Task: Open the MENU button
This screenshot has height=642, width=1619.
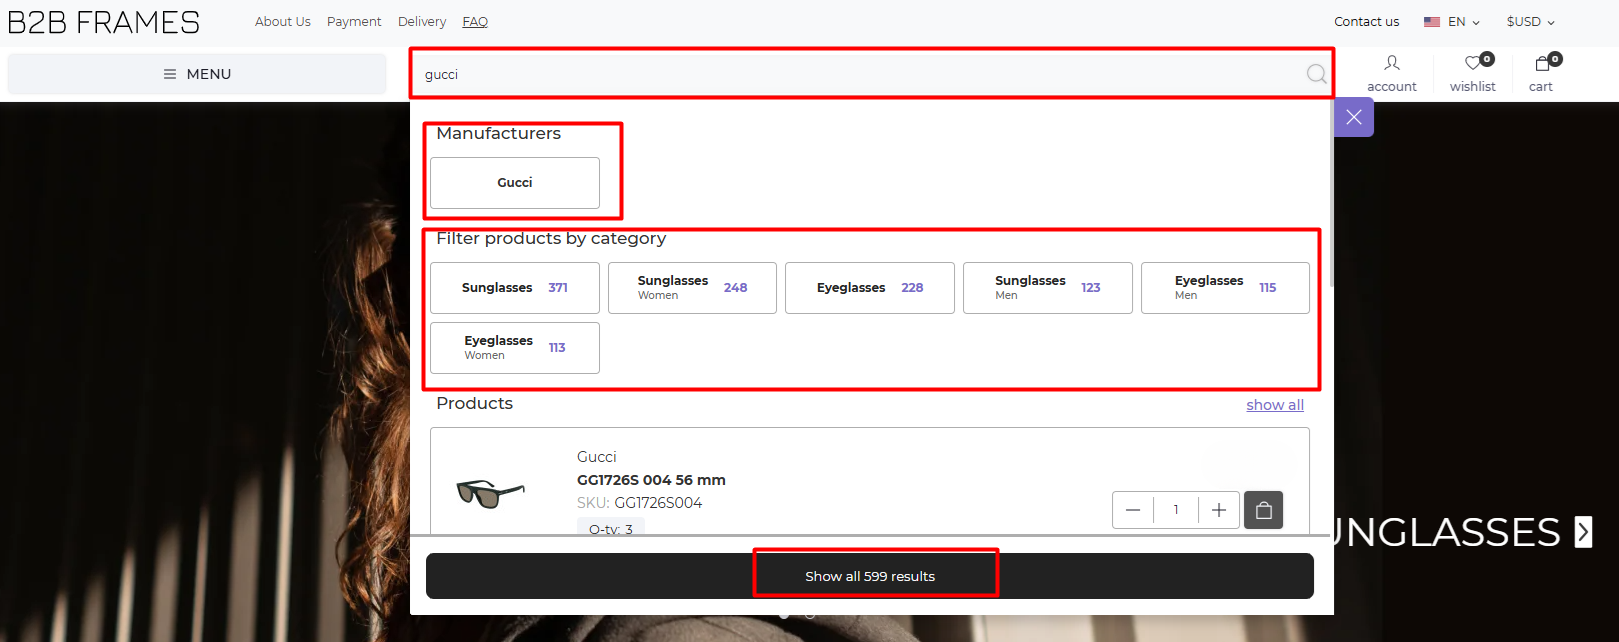Action: (x=197, y=74)
